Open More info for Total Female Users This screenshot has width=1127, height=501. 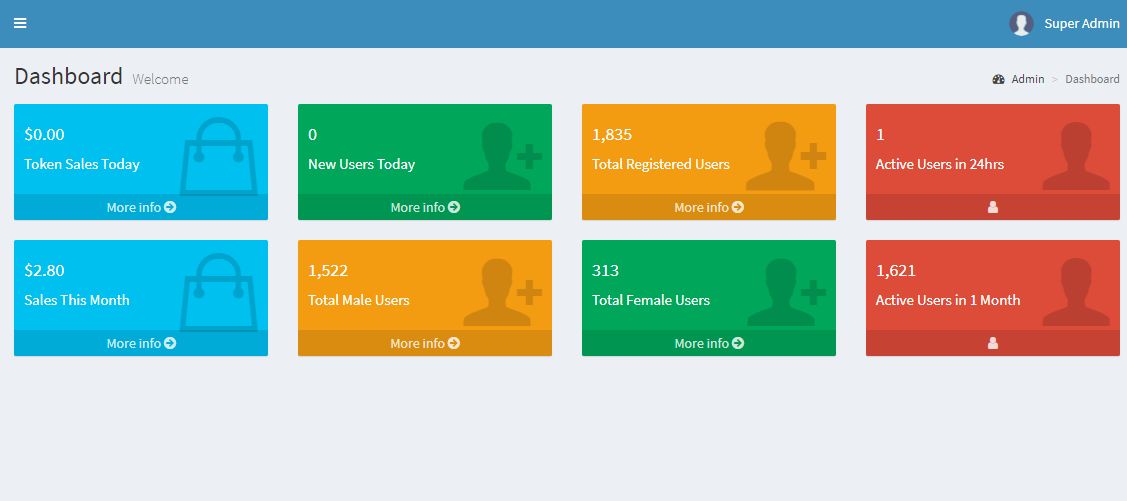click(x=709, y=343)
